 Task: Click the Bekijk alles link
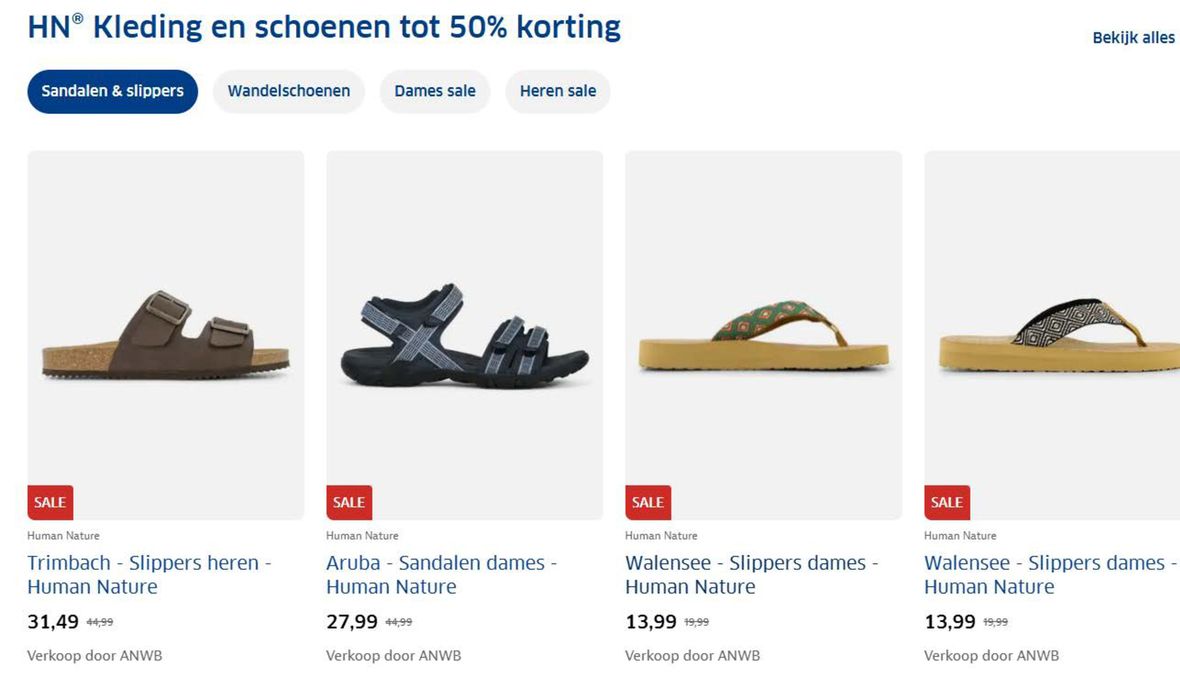click(1133, 38)
